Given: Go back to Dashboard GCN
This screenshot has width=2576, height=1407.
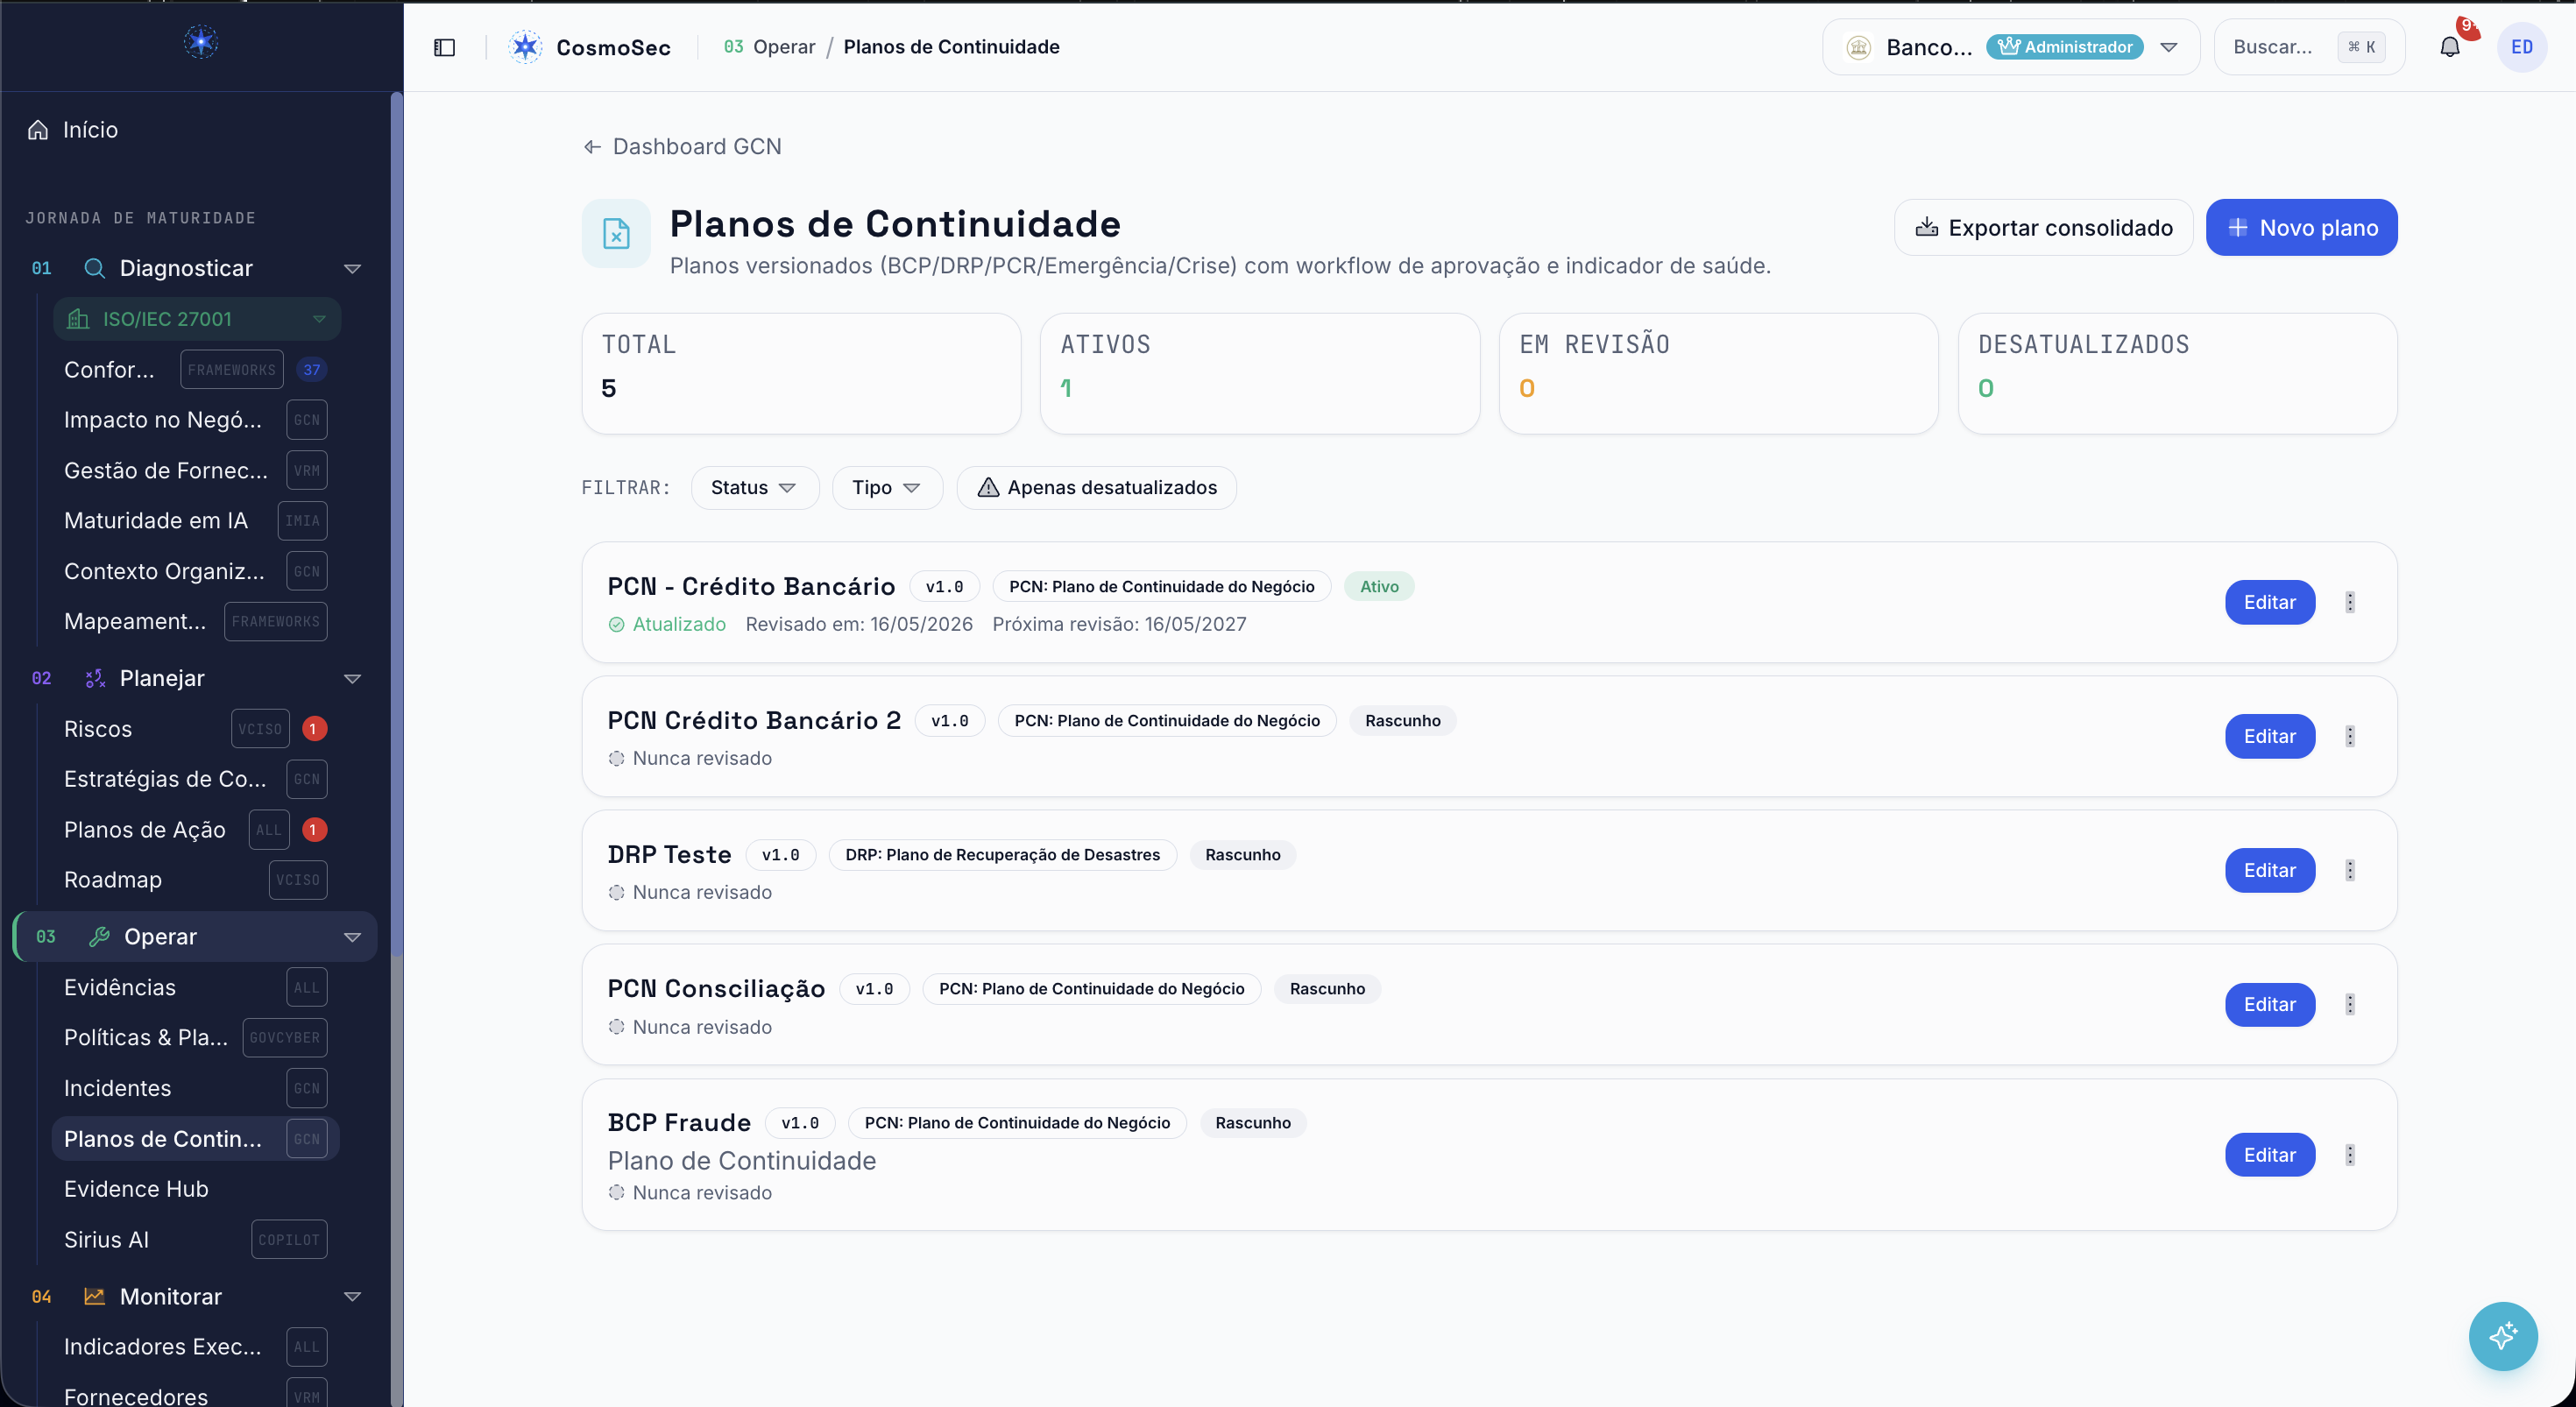Looking at the screenshot, I should [x=682, y=147].
